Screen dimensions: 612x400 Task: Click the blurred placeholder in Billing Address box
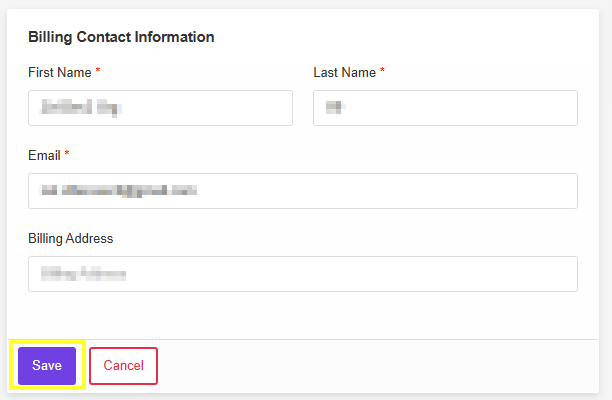(83, 274)
